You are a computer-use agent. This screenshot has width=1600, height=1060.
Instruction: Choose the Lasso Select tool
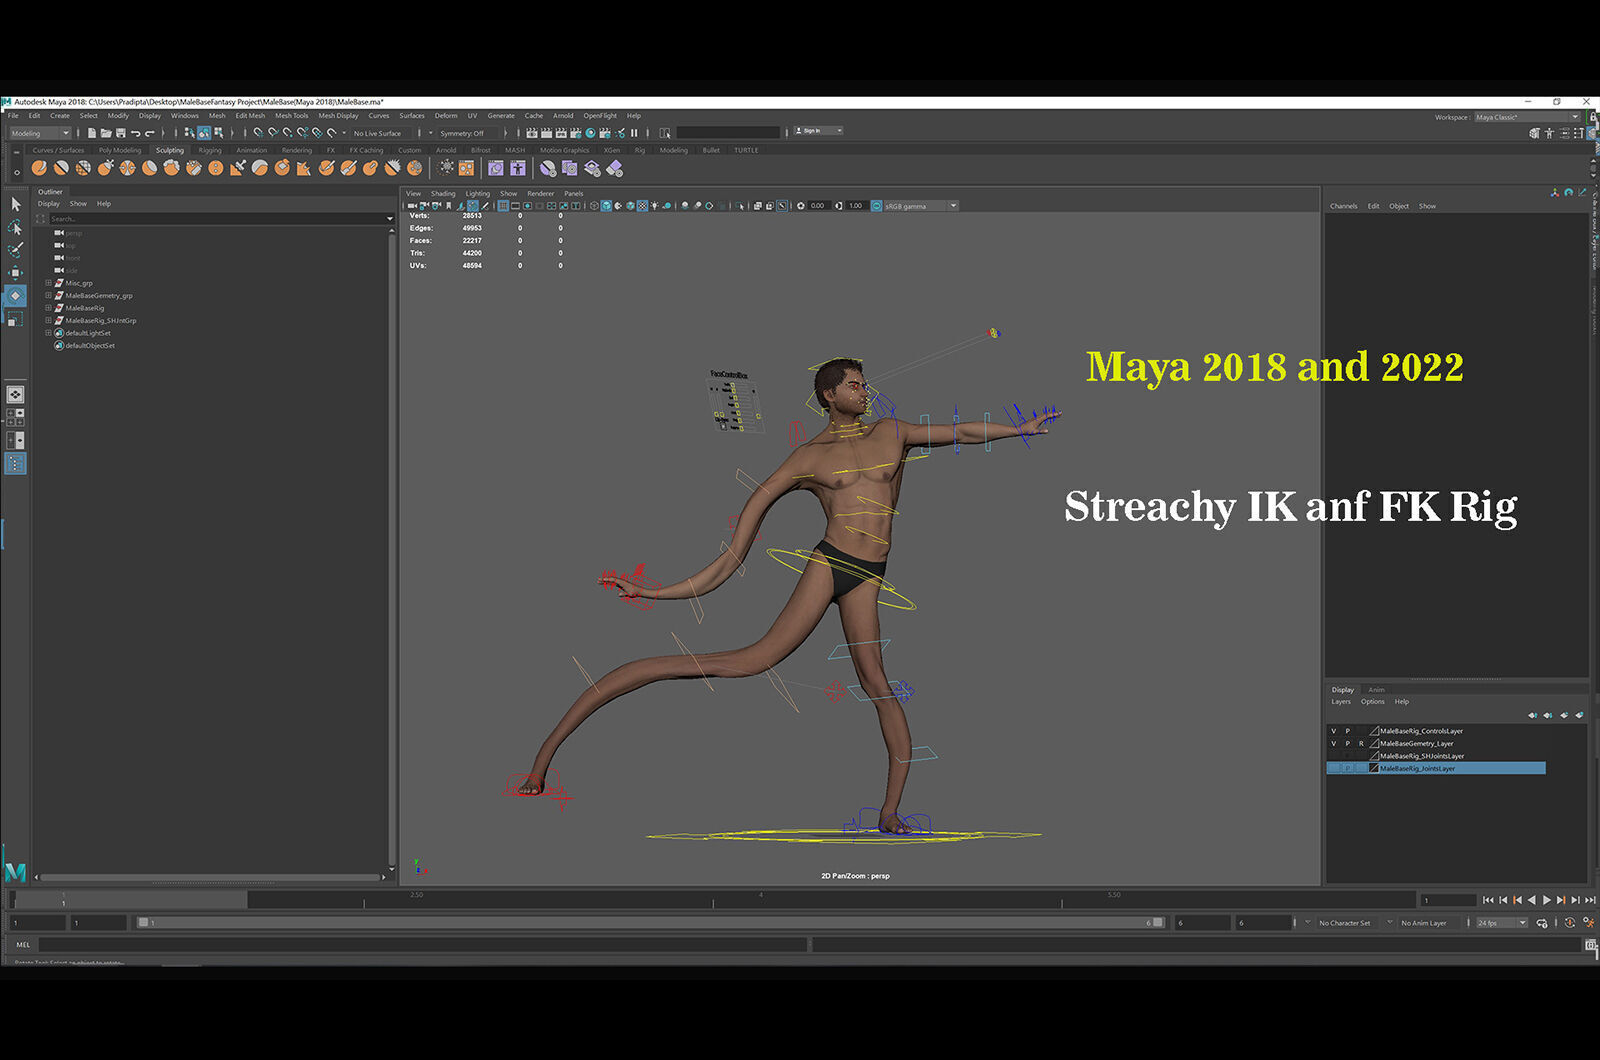pos(15,227)
